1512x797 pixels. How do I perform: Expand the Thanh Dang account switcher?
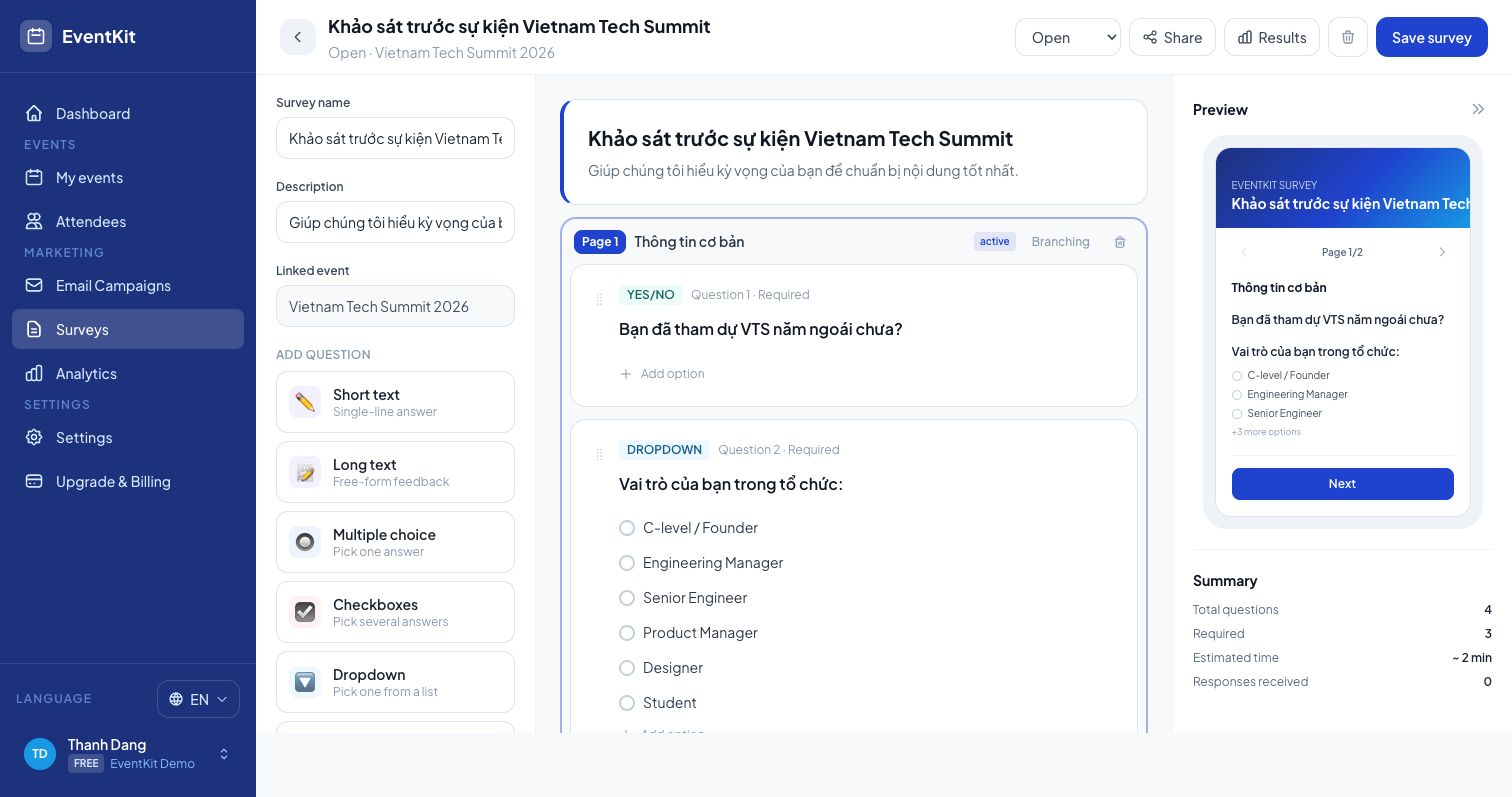pos(224,754)
